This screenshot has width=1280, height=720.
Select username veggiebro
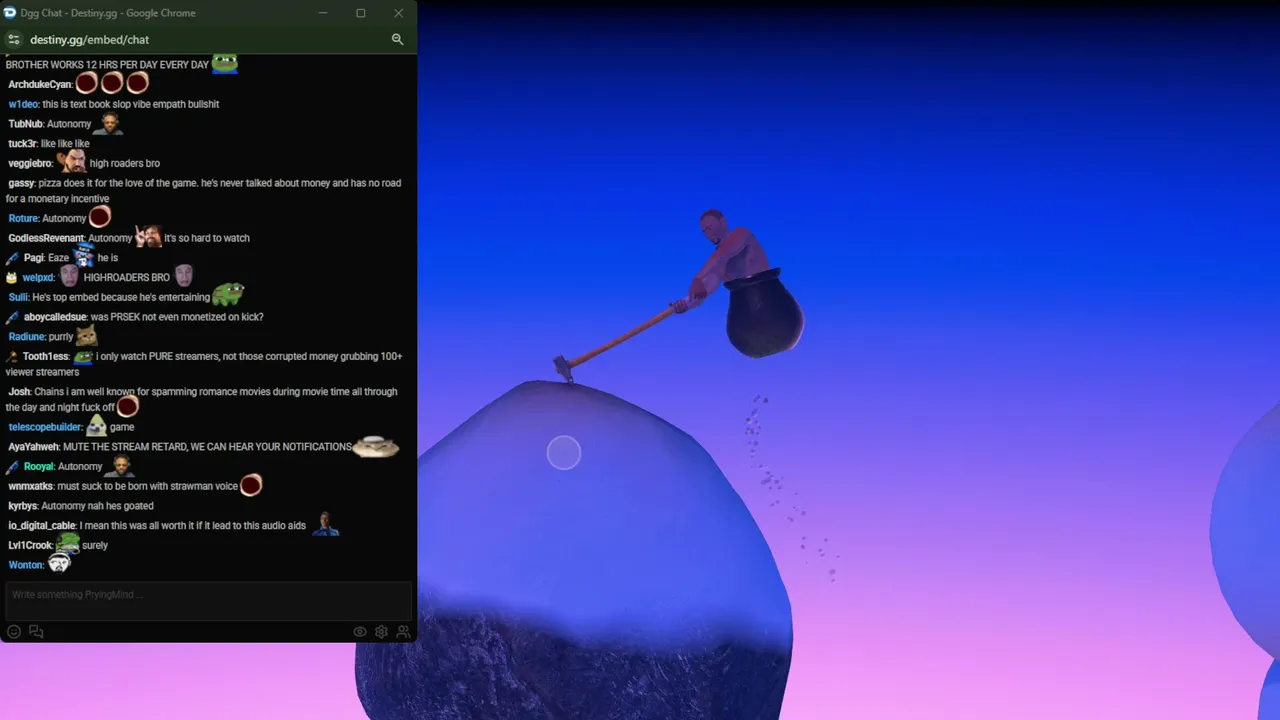pyautogui.click(x=30, y=163)
